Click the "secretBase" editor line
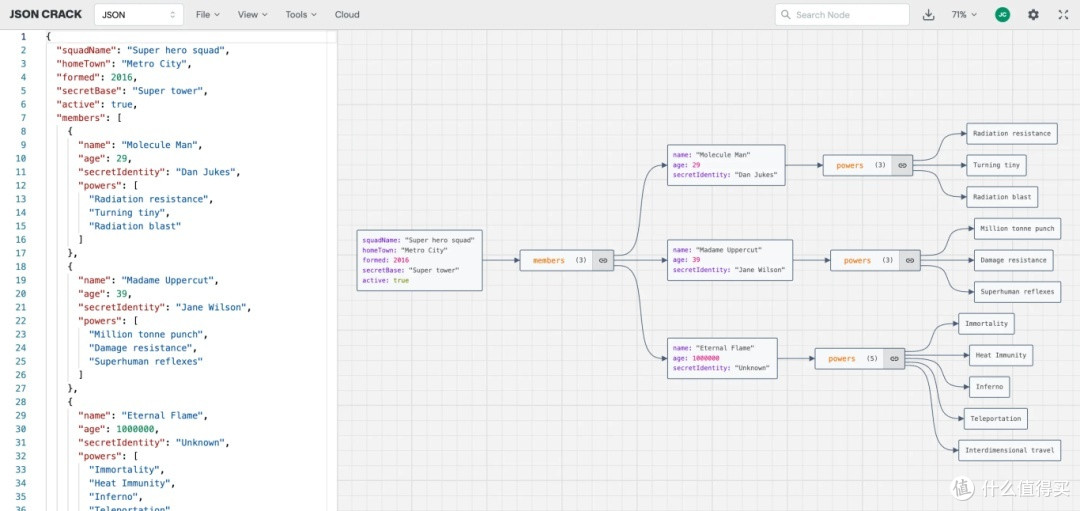 coord(132,90)
